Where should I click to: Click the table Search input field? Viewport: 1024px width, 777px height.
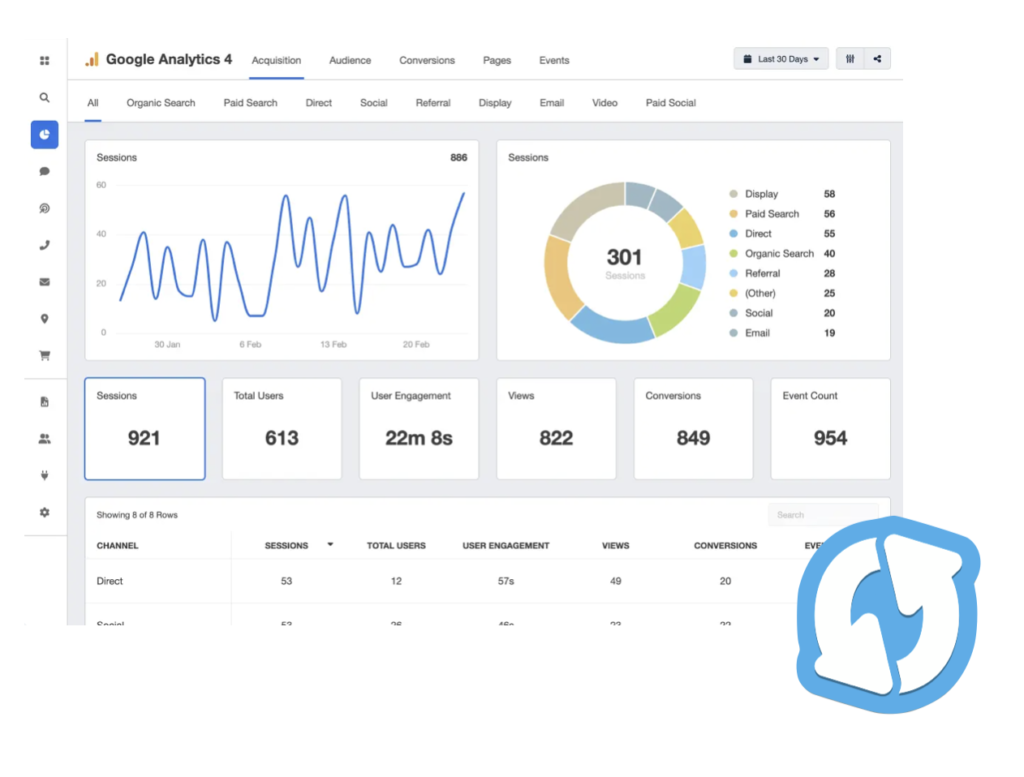click(823, 515)
